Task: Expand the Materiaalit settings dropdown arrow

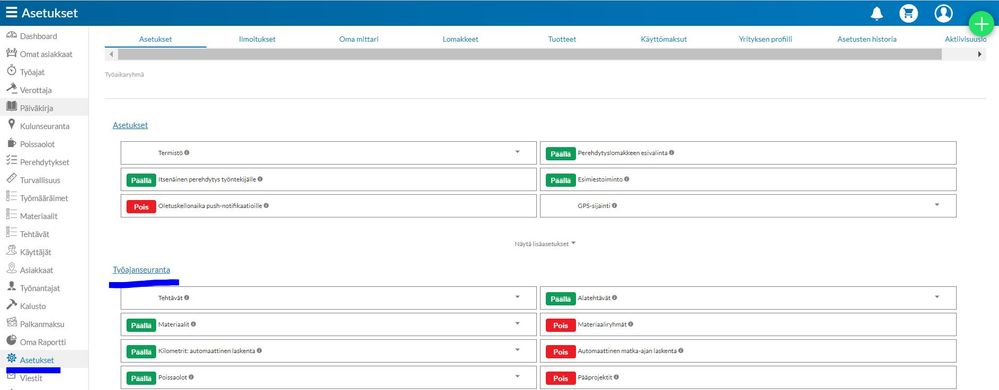Action: tap(517, 323)
